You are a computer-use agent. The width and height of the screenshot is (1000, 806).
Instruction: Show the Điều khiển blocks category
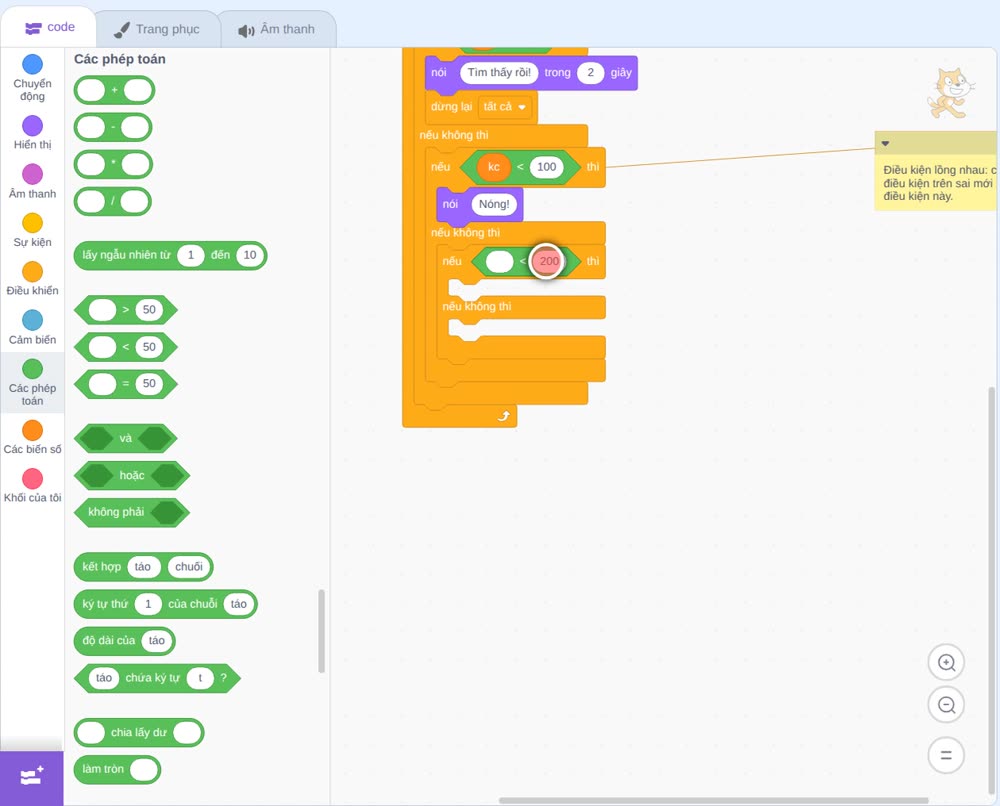click(x=32, y=279)
